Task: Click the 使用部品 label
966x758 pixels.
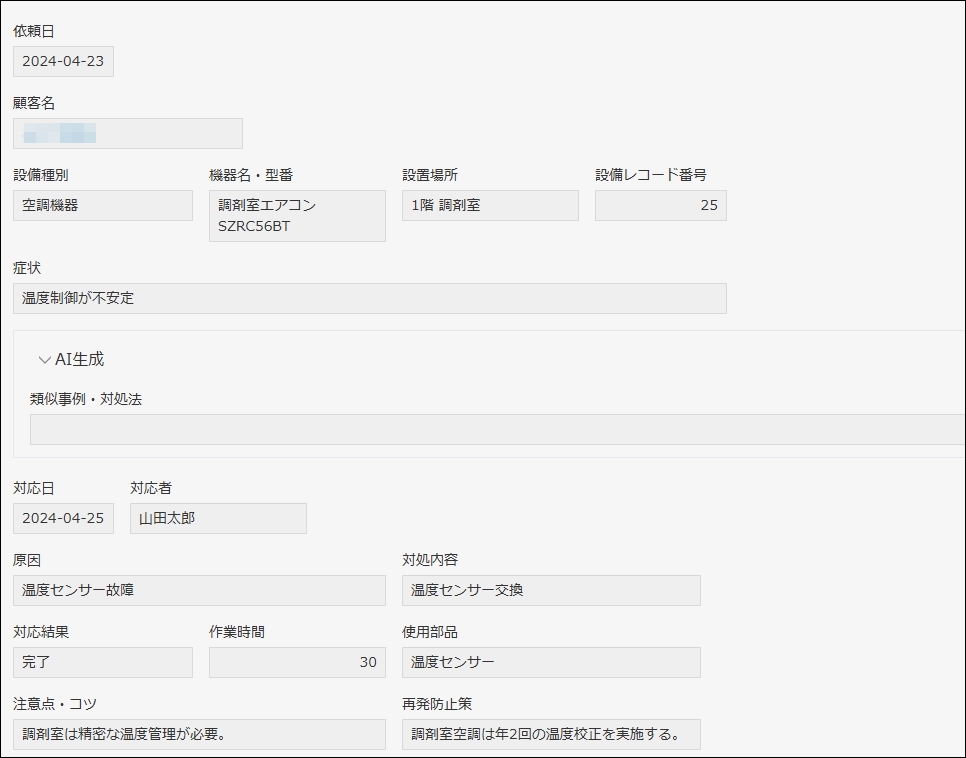Action: 430,632
